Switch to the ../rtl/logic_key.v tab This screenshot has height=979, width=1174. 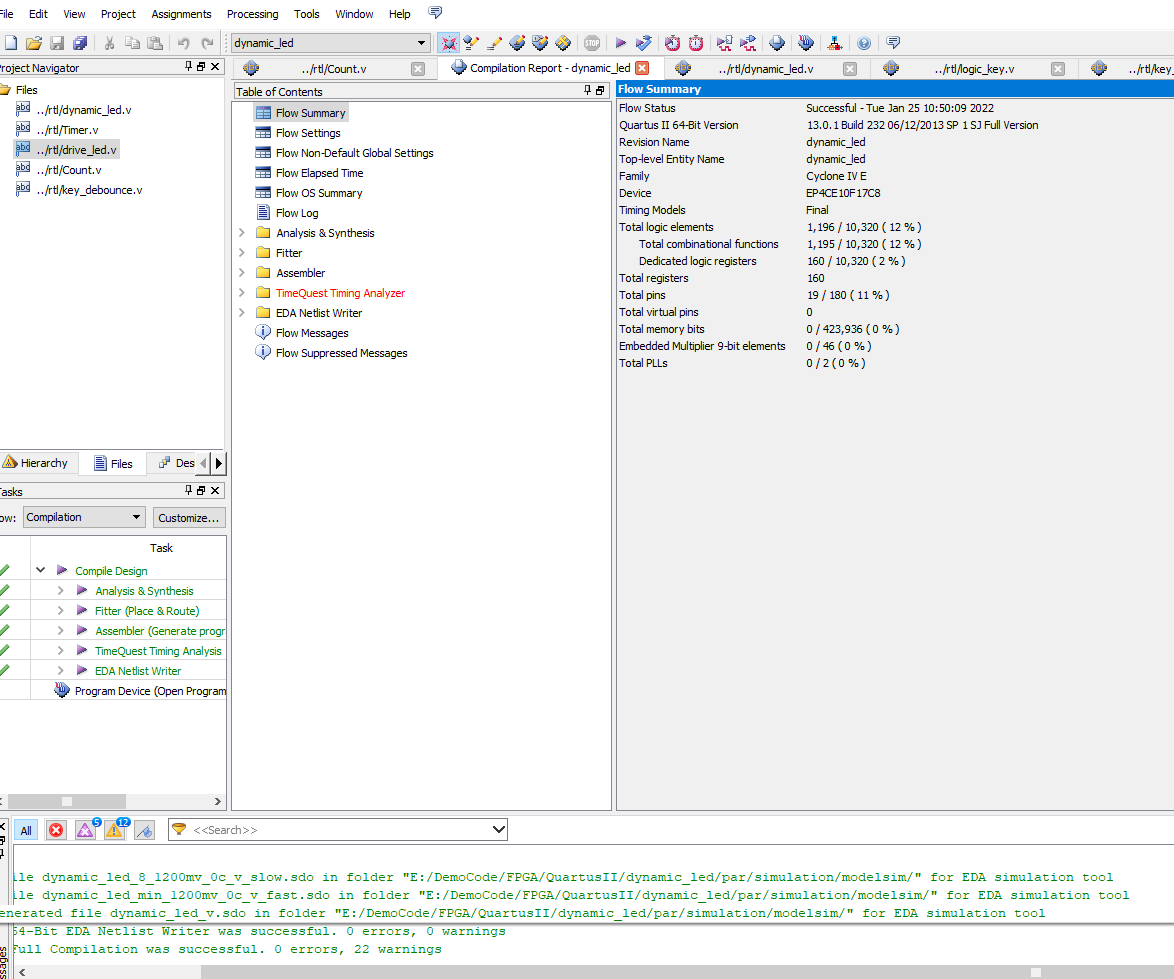[x=973, y=69]
